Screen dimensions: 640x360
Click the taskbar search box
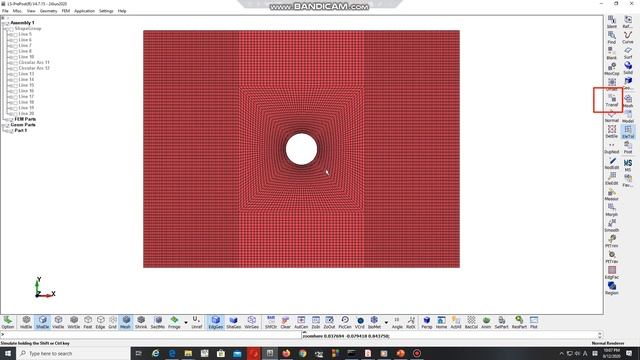point(73,353)
